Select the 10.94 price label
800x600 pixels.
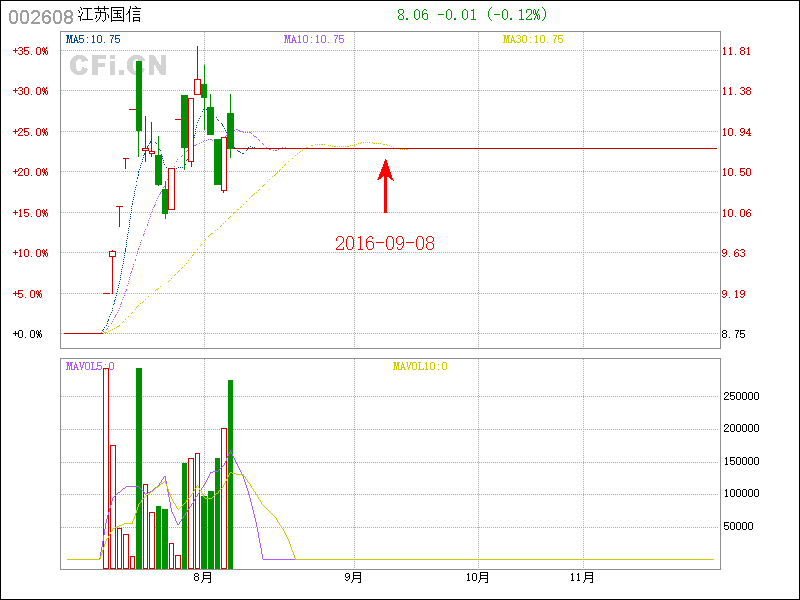pyautogui.click(x=736, y=132)
